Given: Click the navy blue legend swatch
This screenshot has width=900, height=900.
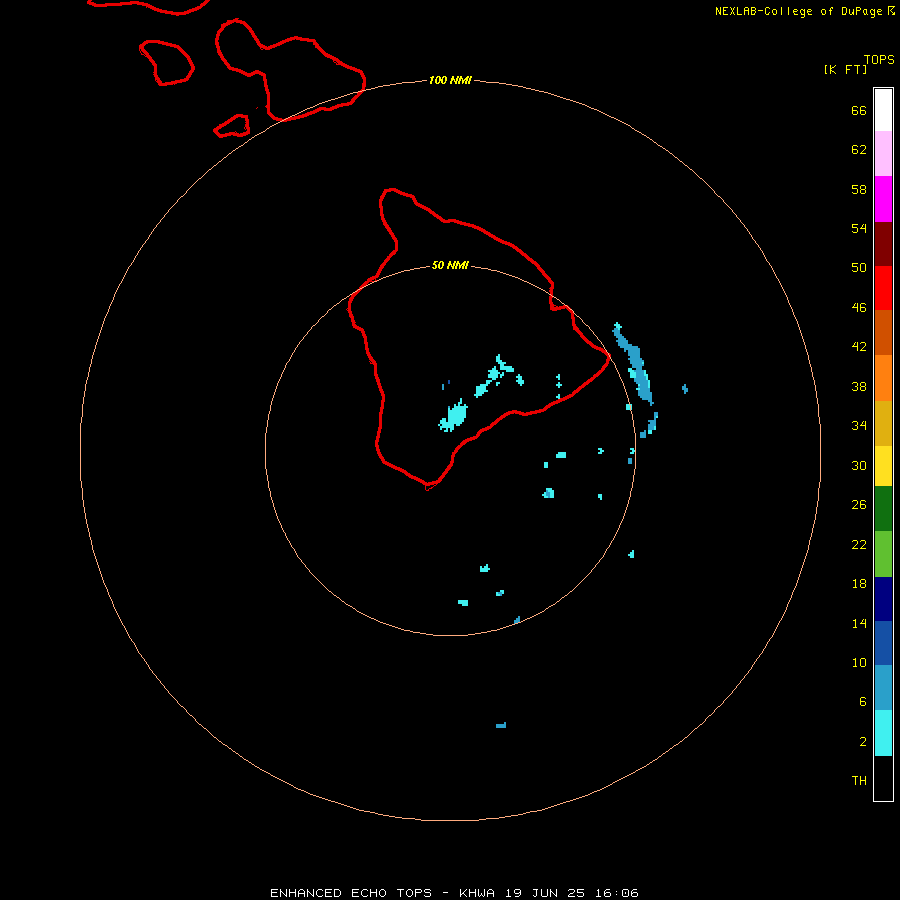Looking at the screenshot, I should [883, 599].
